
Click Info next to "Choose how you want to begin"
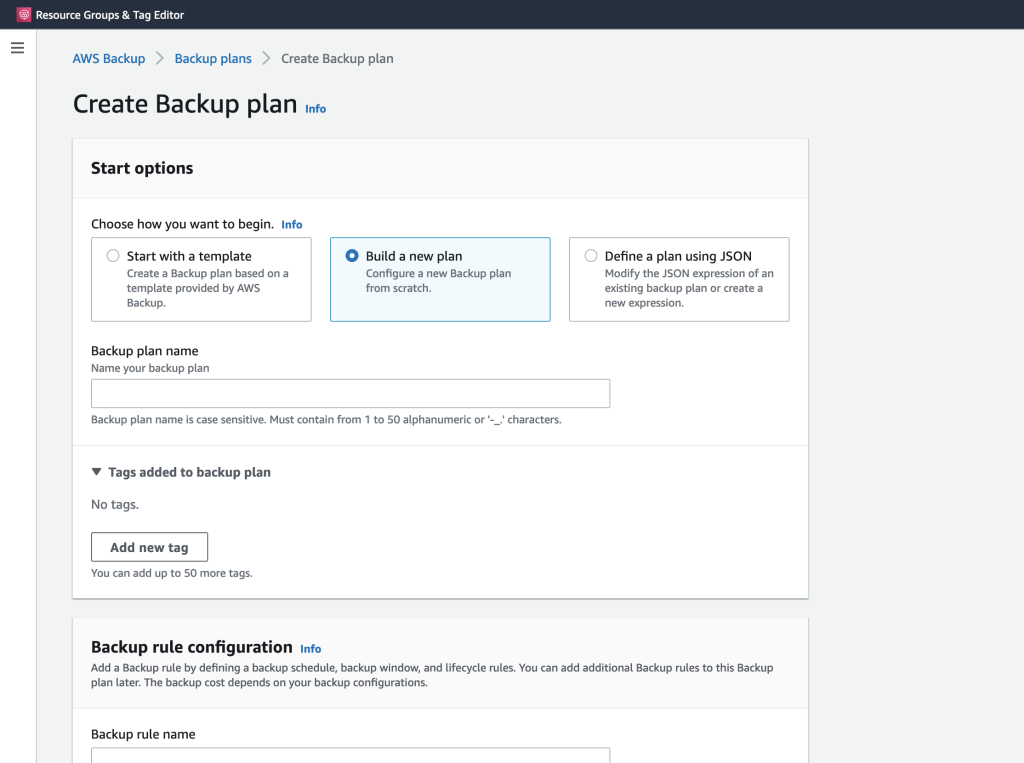click(x=291, y=224)
